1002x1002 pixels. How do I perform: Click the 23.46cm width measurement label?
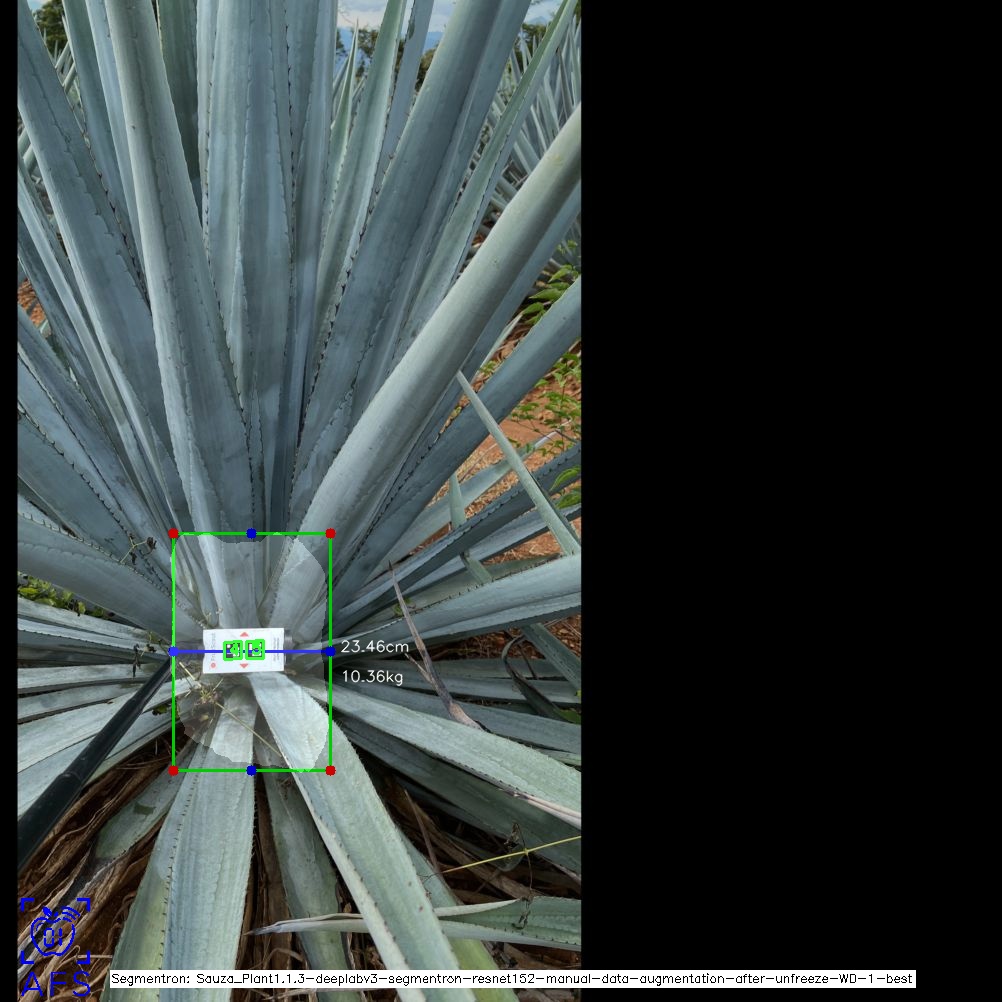374,647
